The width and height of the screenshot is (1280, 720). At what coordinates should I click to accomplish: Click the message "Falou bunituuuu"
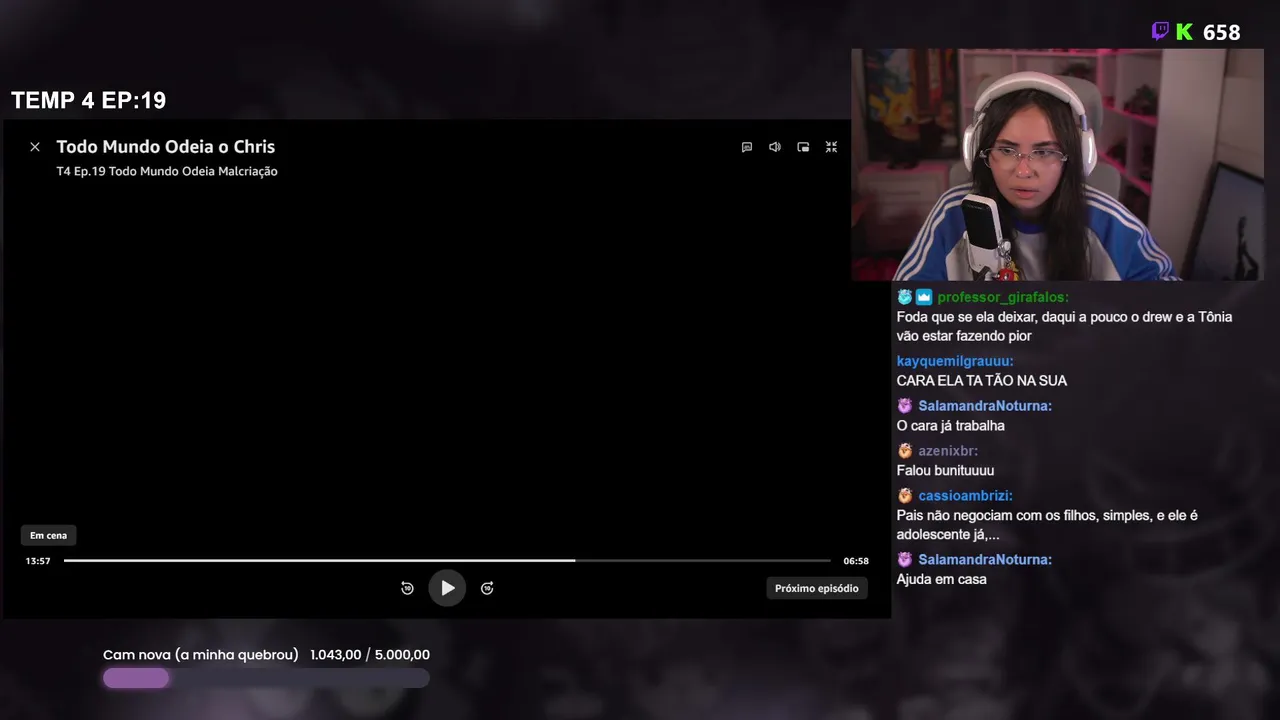coord(945,471)
